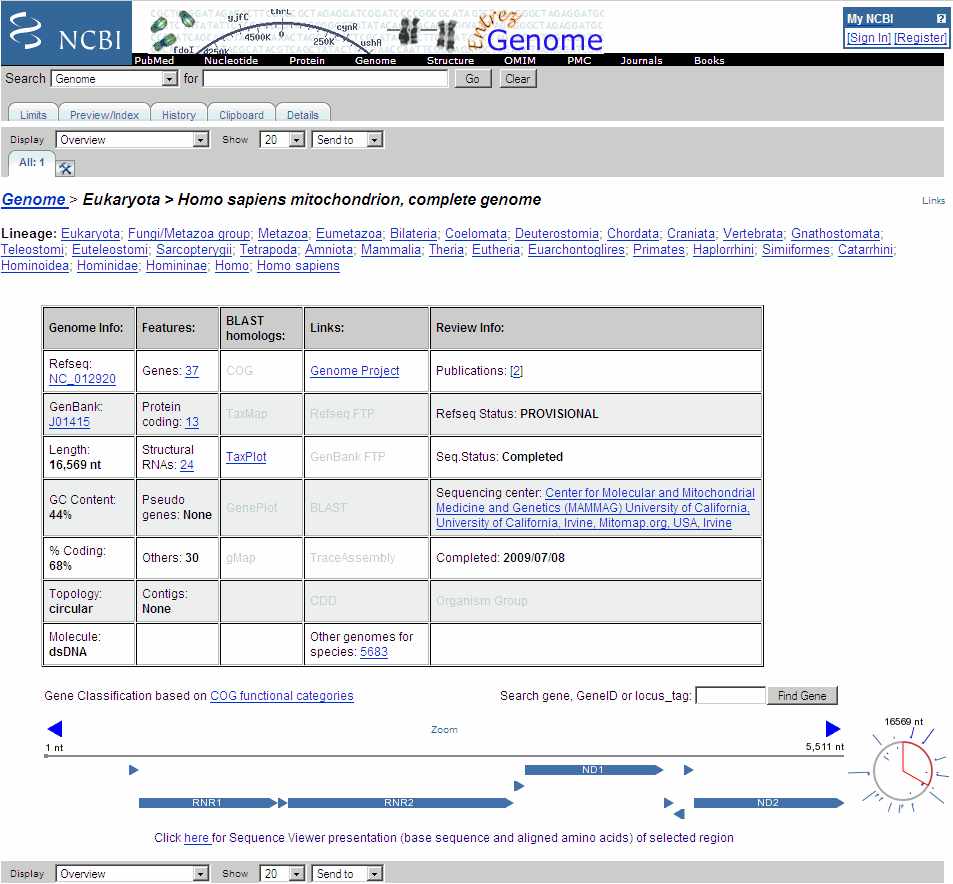Focus the gene/GeneID search field
Image resolution: width=953 pixels, height=884 pixels.
(x=731, y=696)
